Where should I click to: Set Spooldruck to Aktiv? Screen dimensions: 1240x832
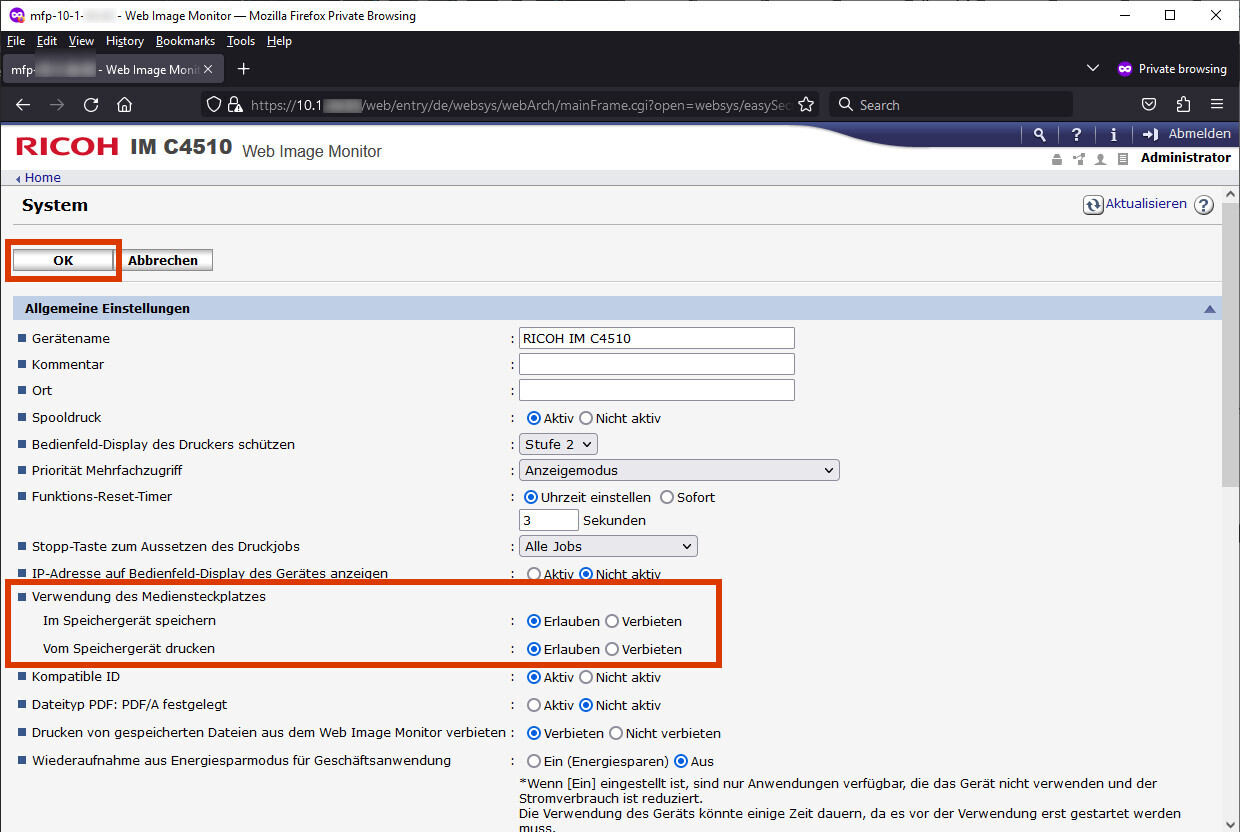click(534, 418)
